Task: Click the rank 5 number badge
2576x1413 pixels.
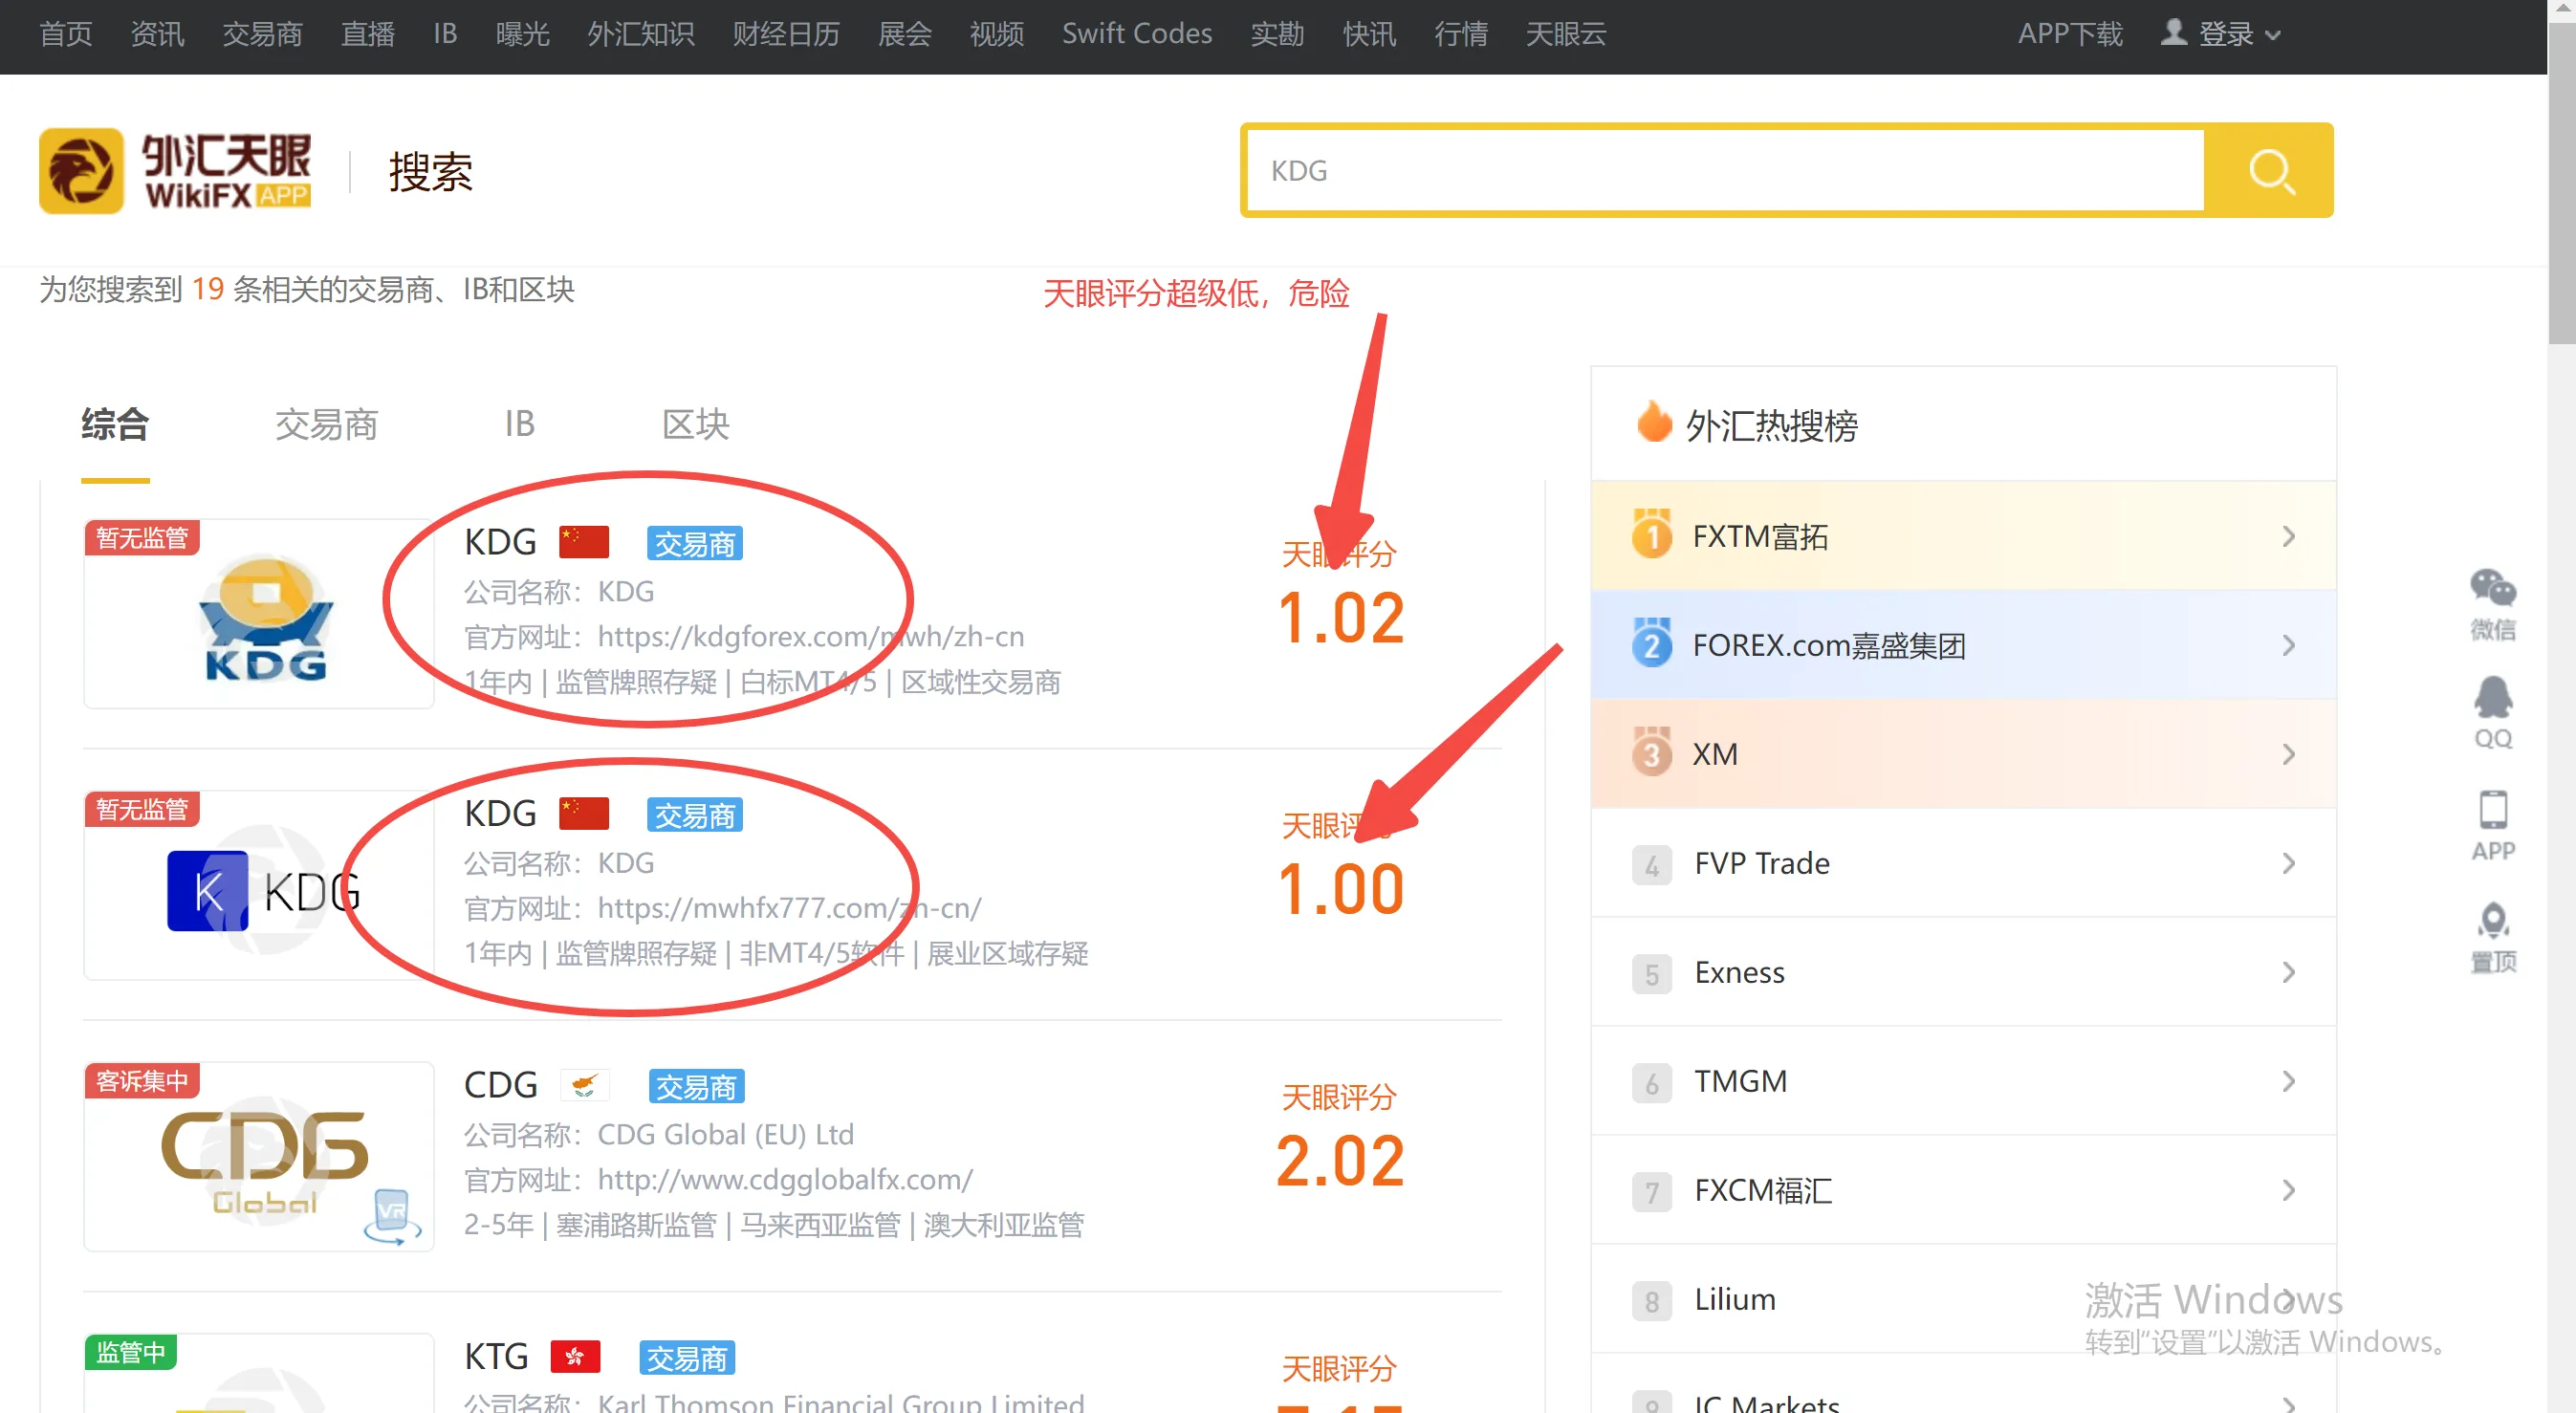Action: tap(1651, 973)
